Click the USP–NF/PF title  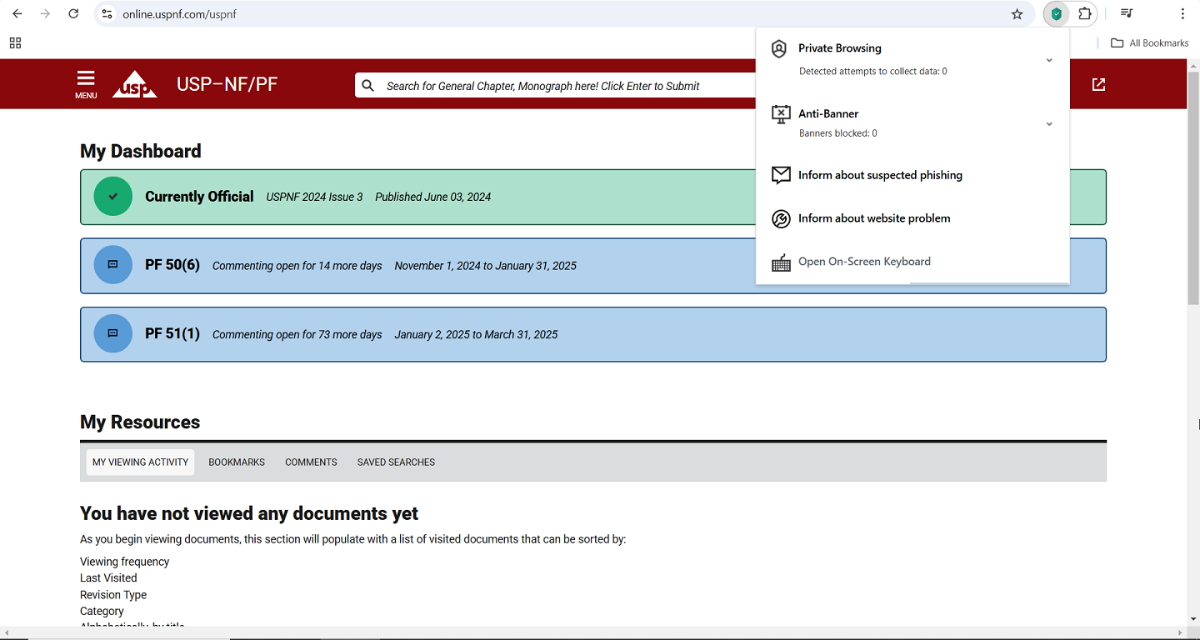click(x=227, y=84)
